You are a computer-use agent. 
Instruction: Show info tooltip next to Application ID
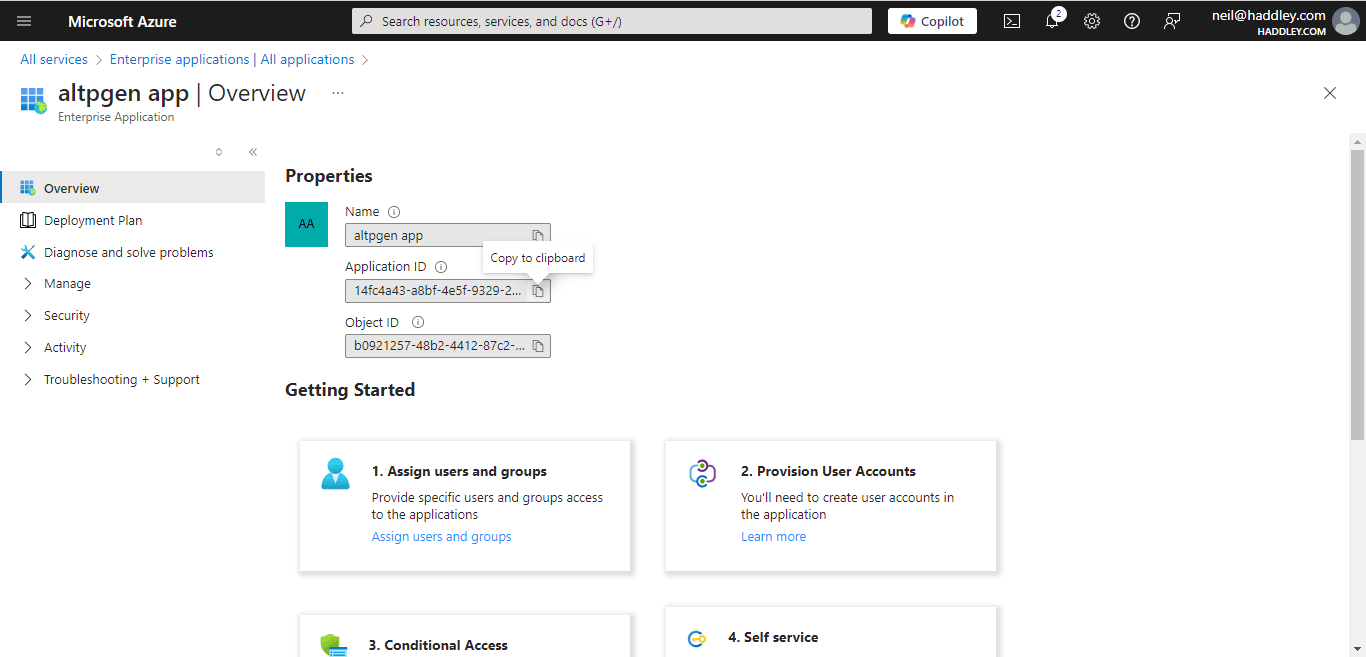point(441,267)
